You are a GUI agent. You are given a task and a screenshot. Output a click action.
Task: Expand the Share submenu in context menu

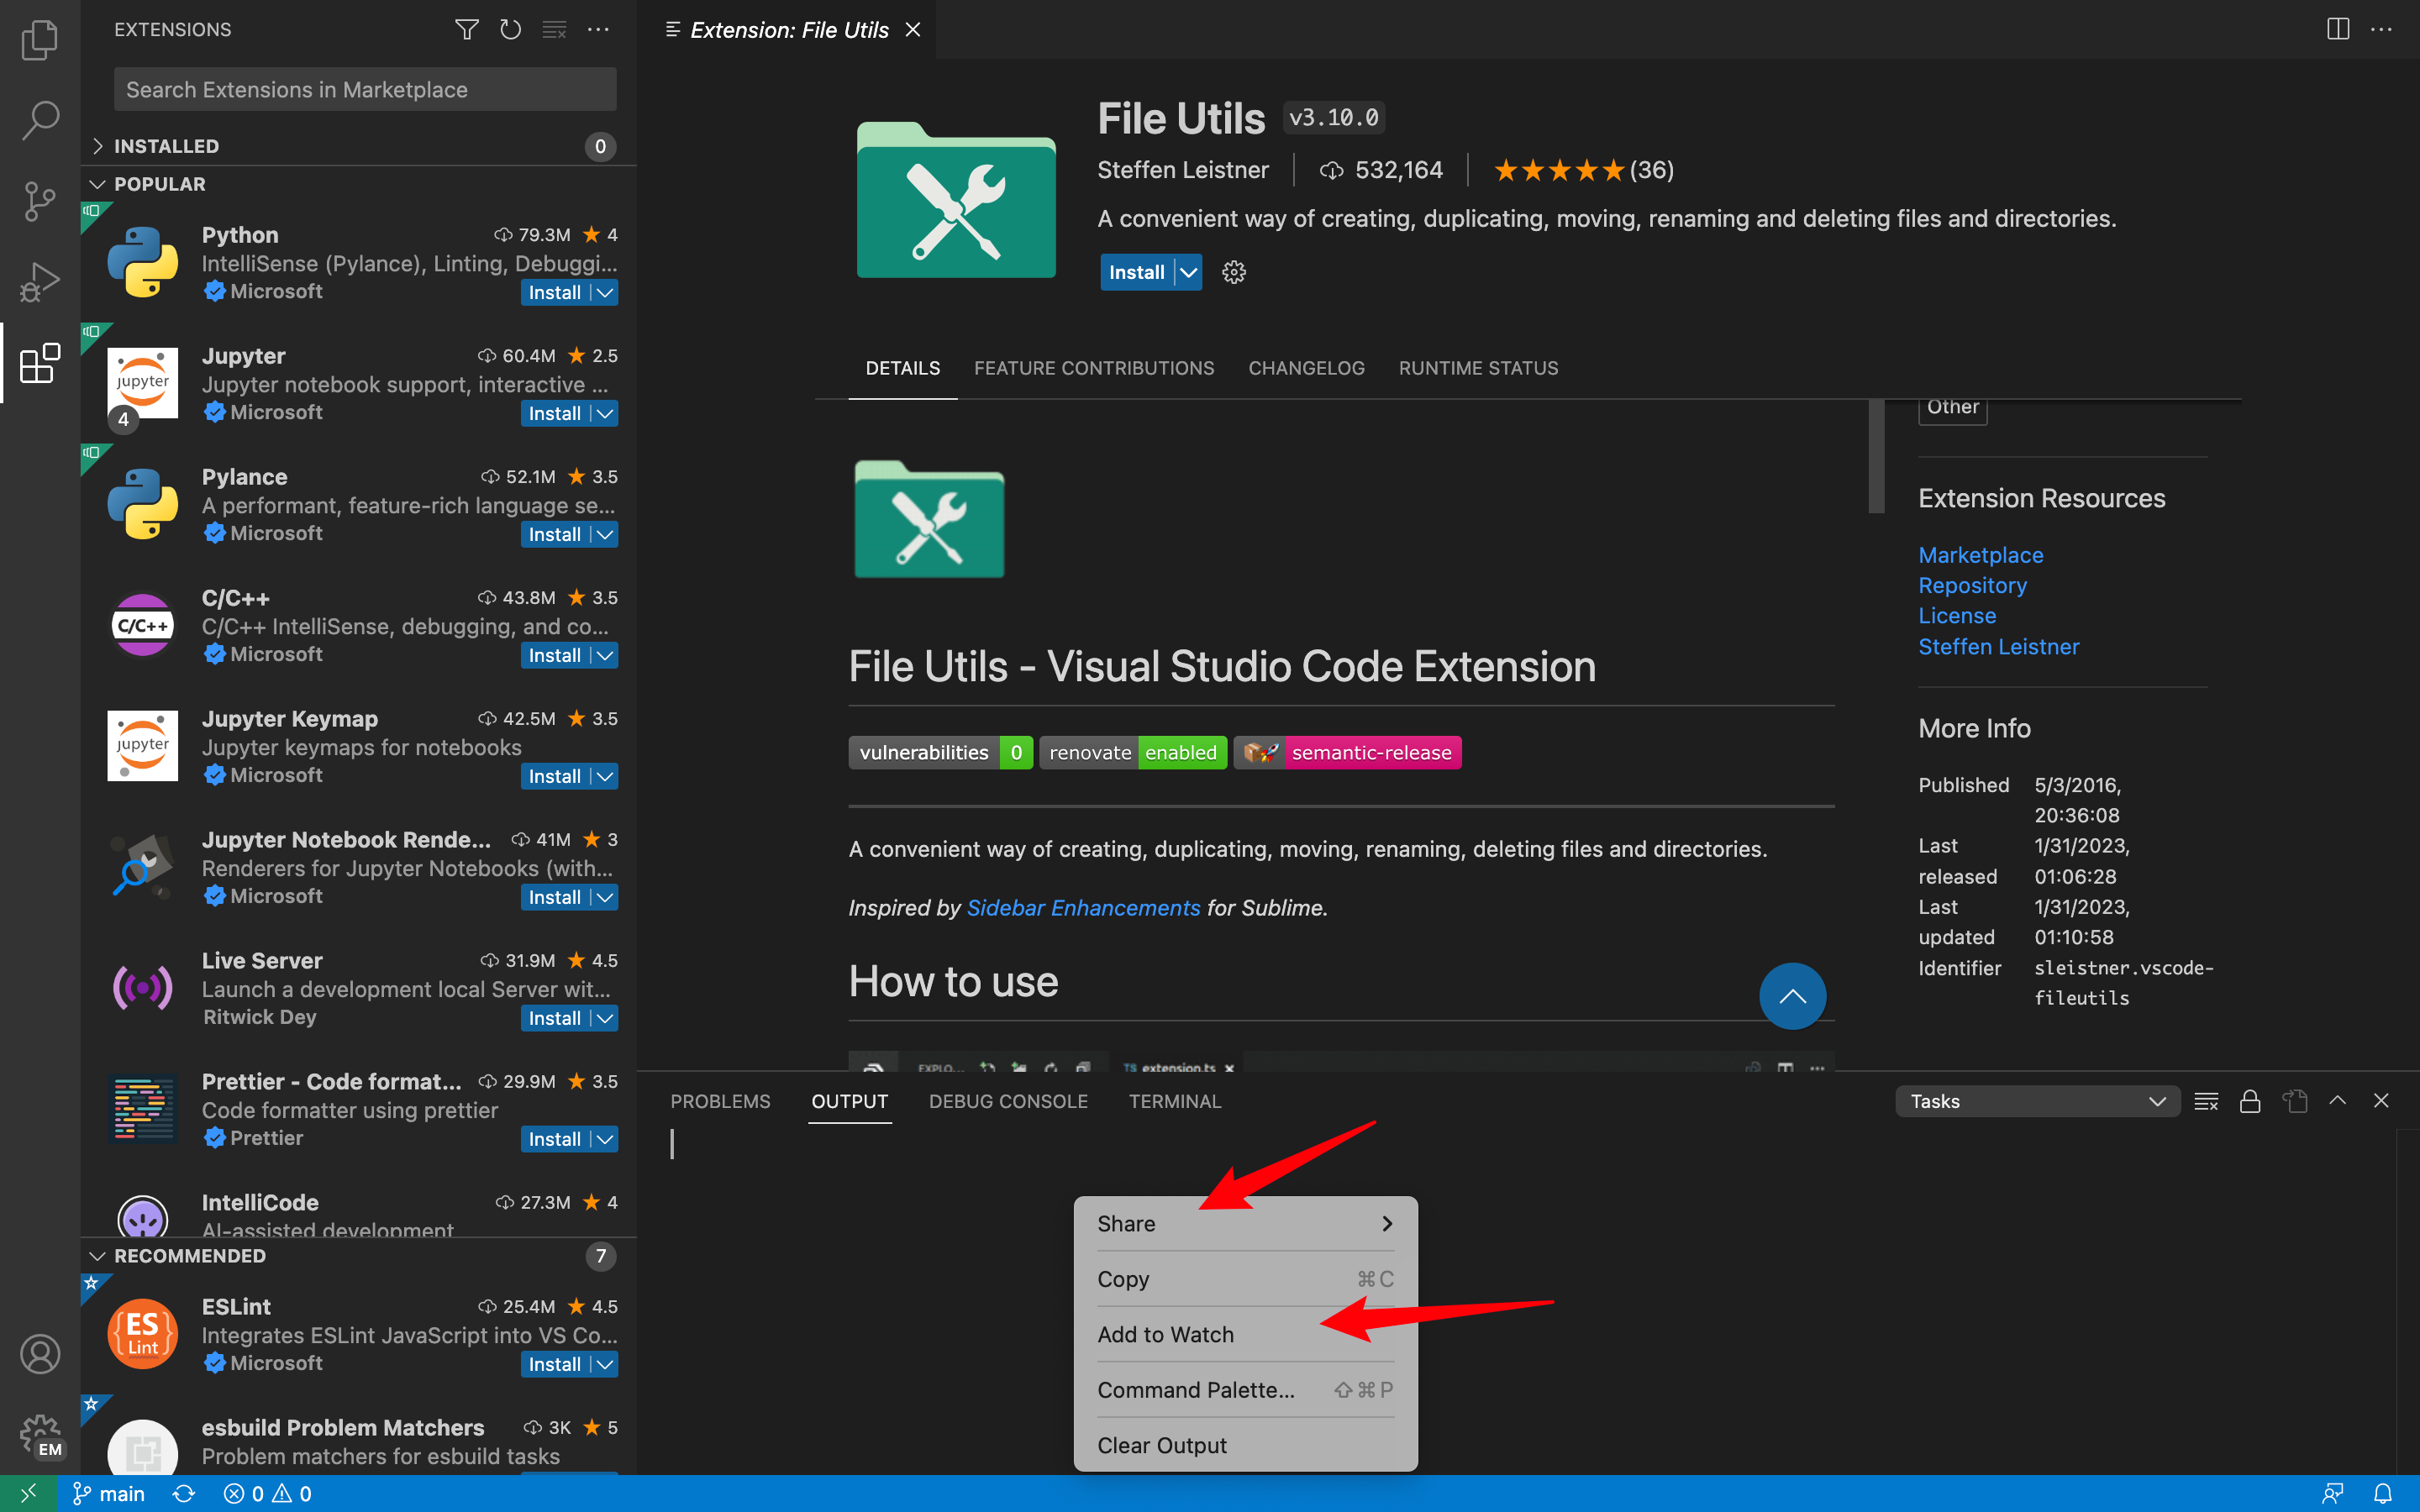click(x=1245, y=1223)
